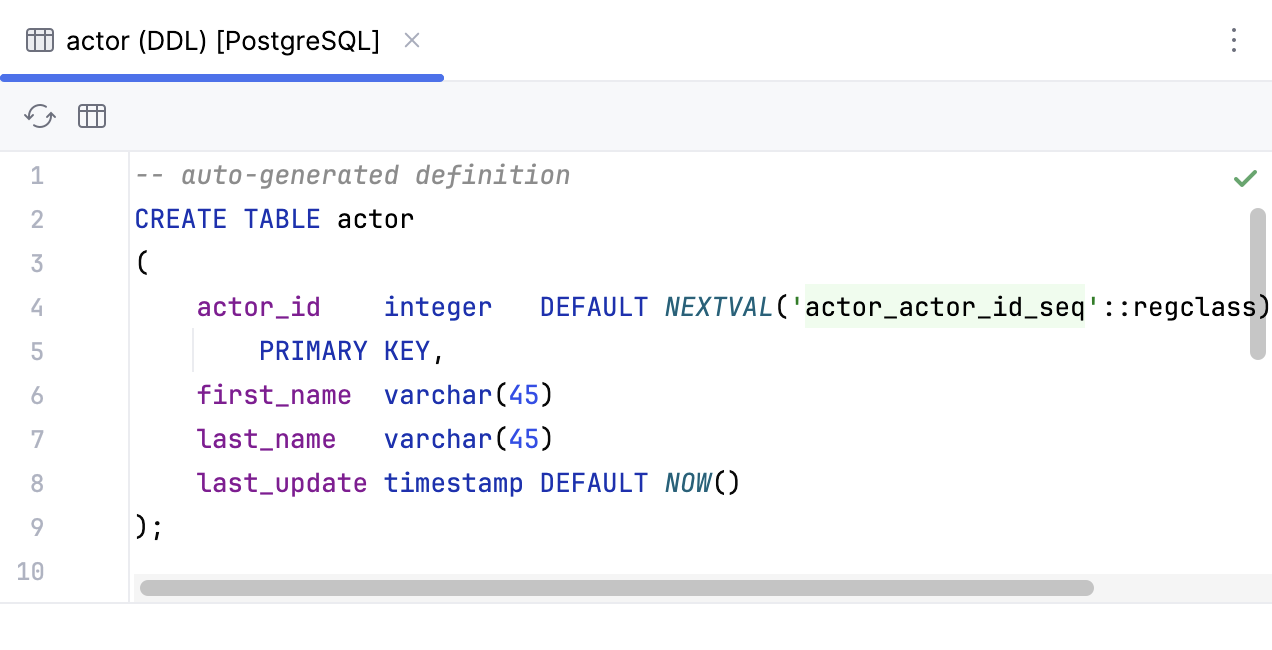
Task: Click the DEFAULT keyword on line 8
Action: click(x=594, y=483)
